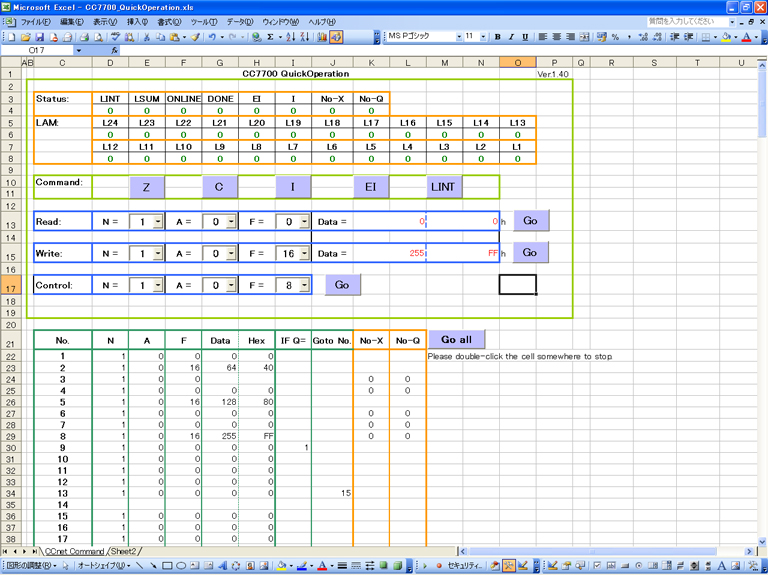Click the AutoSum sigma icon
The height and width of the screenshot is (575, 768).
coord(270,37)
